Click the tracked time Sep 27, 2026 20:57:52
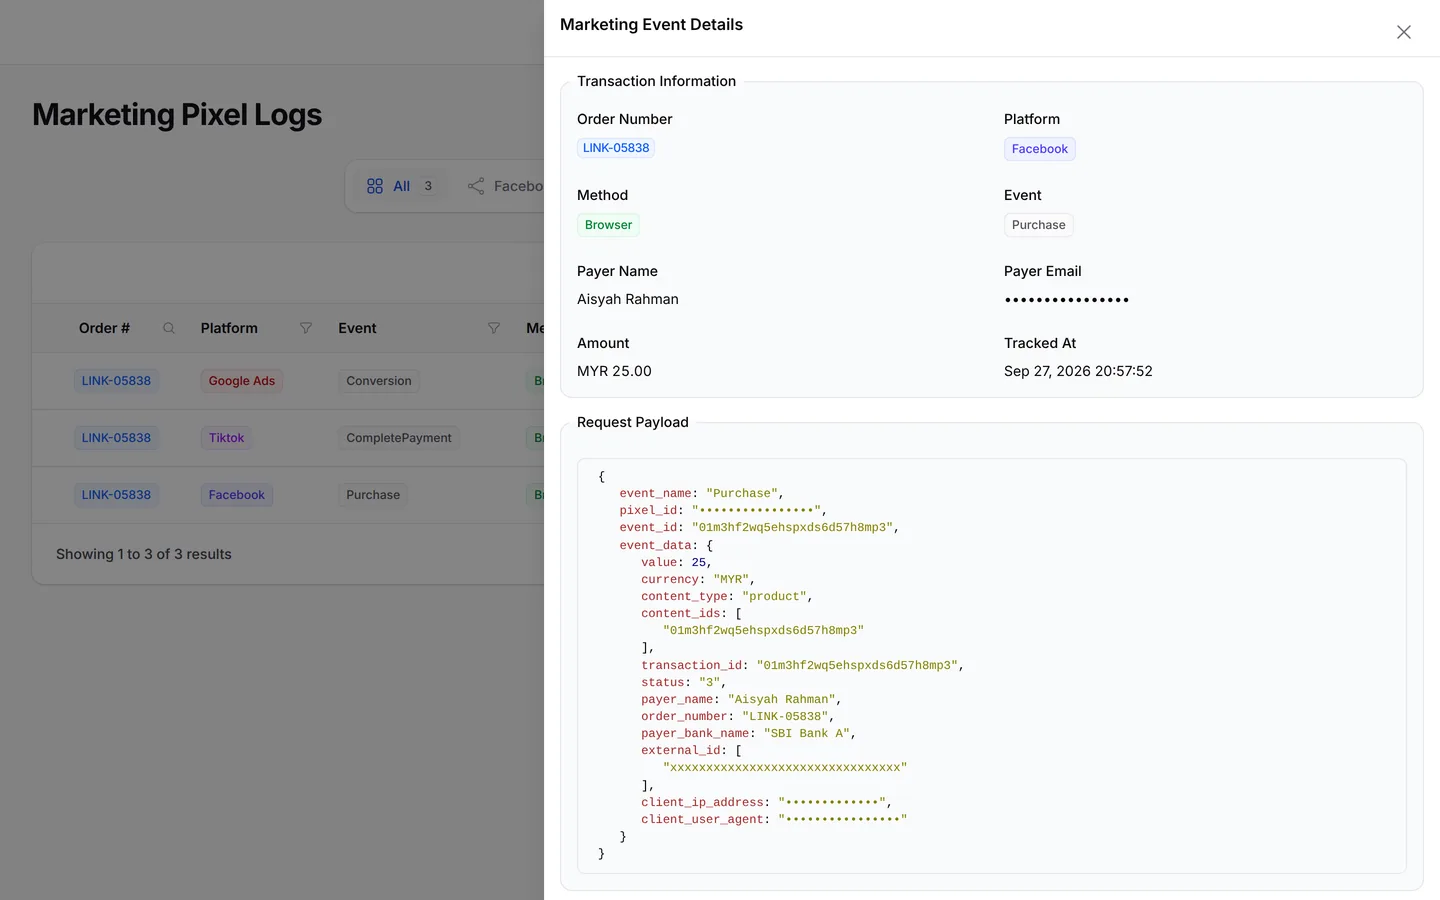The image size is (1440, 900). (x=1078, y=371)
